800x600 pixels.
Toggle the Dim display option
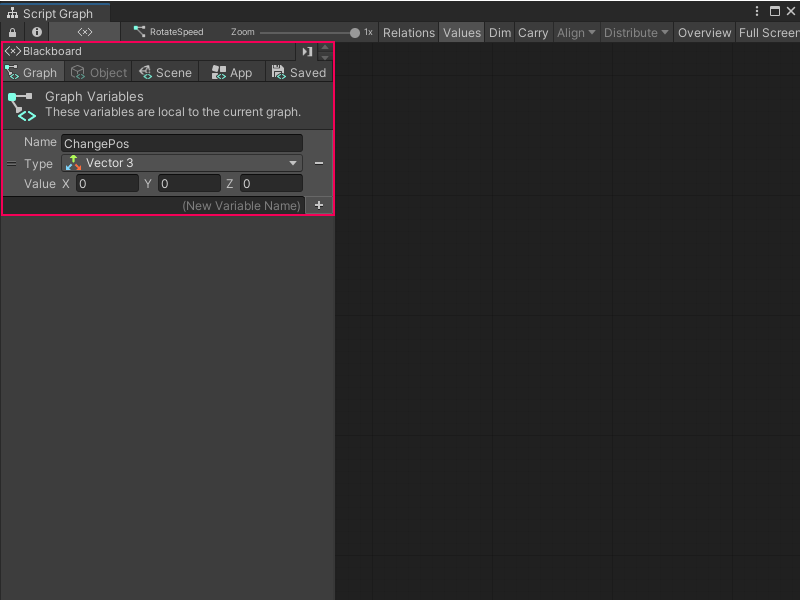pos(500,32)
